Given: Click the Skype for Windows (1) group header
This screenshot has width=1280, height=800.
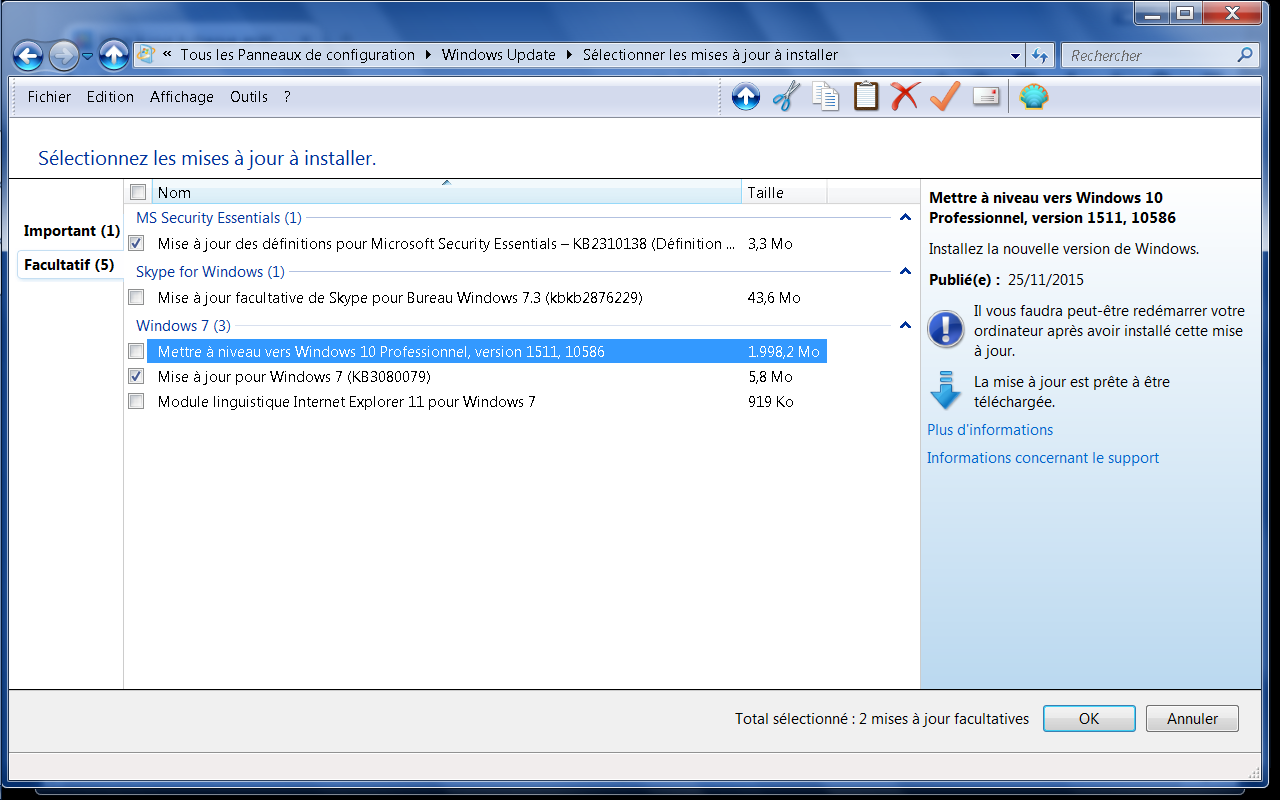Looking at the screenshot, I should (x=211, y=271).
